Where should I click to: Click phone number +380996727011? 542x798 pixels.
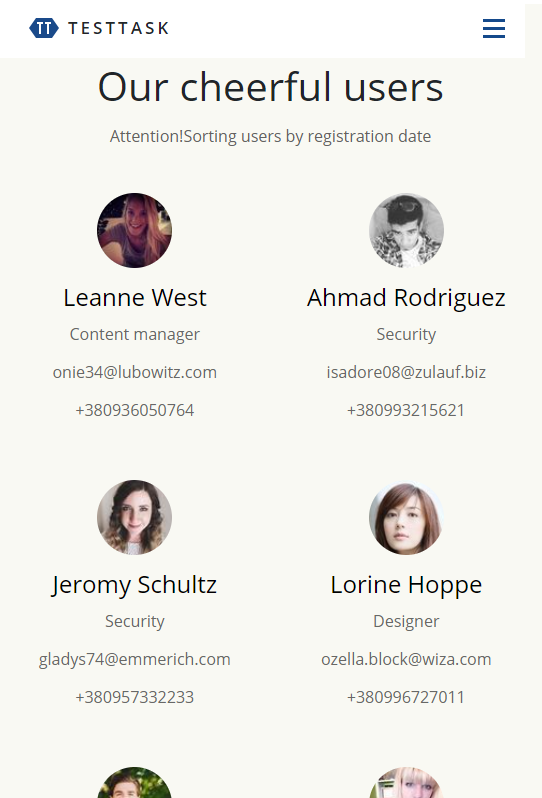pyautogui.click(x=406, y=697)
